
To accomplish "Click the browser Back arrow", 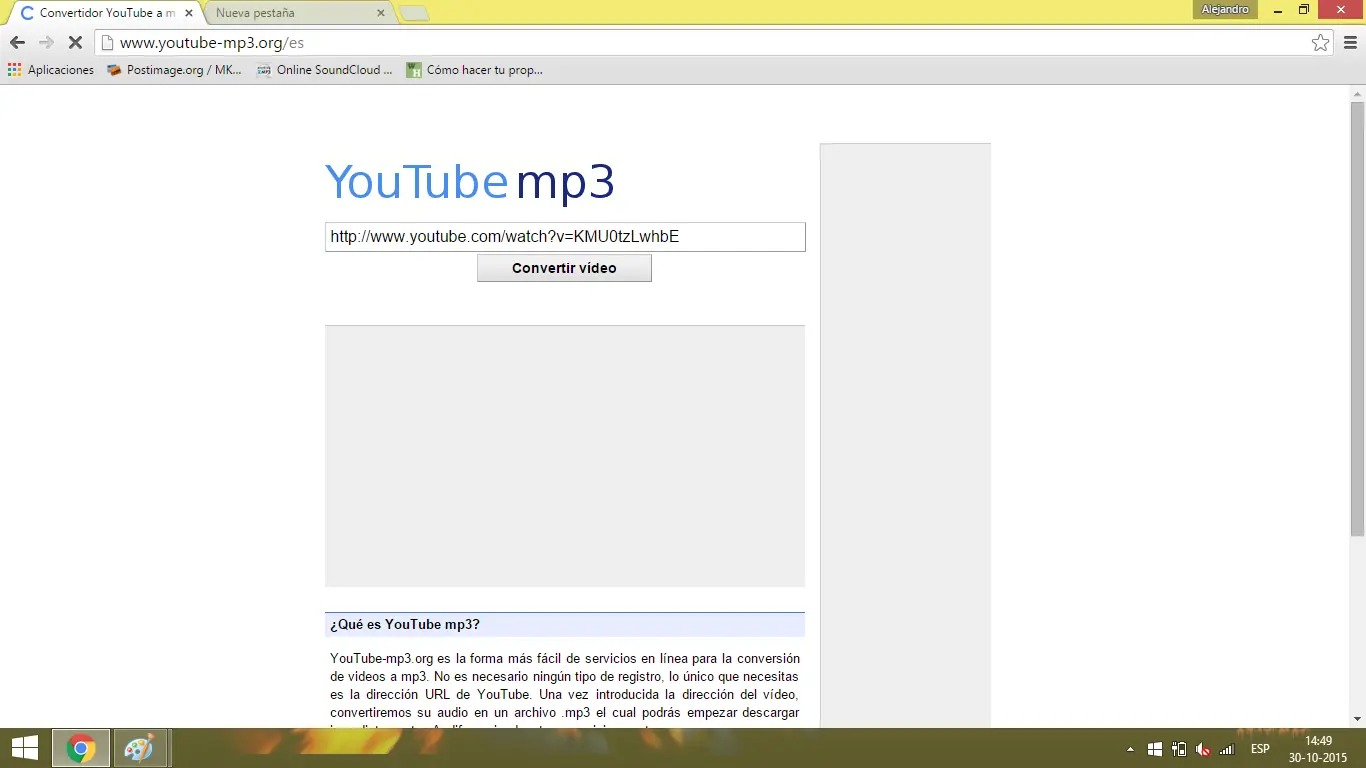I will click(17, 42).
